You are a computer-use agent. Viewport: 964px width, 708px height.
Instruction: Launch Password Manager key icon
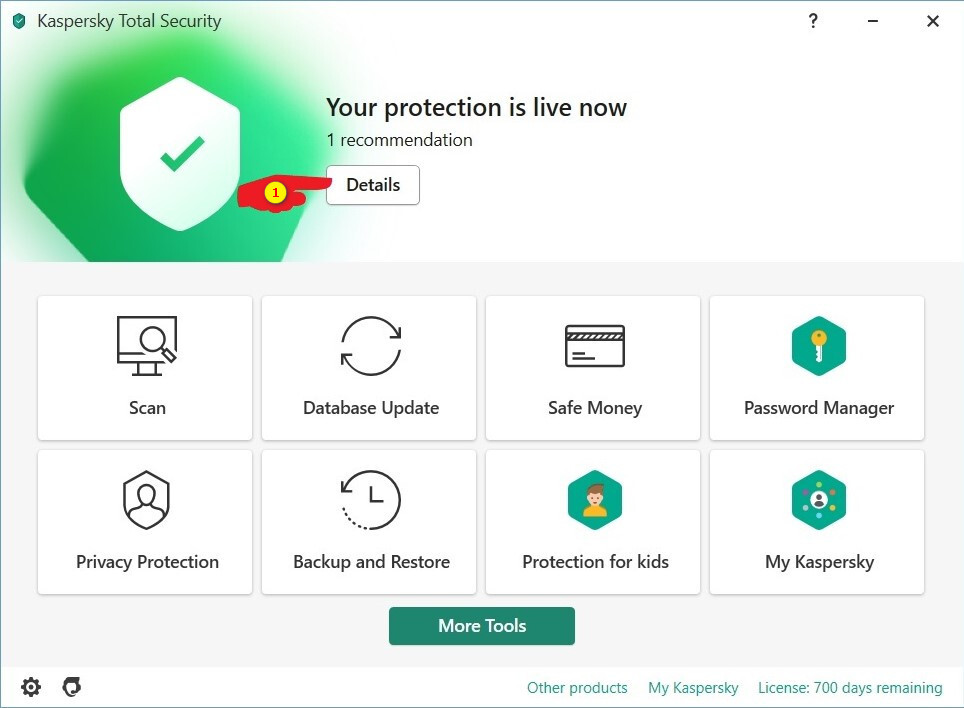coord(818,346)
